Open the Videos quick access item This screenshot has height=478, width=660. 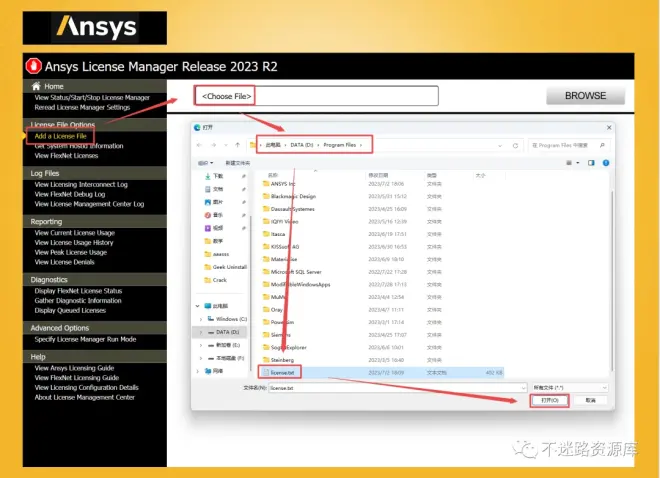pos(218,228)
